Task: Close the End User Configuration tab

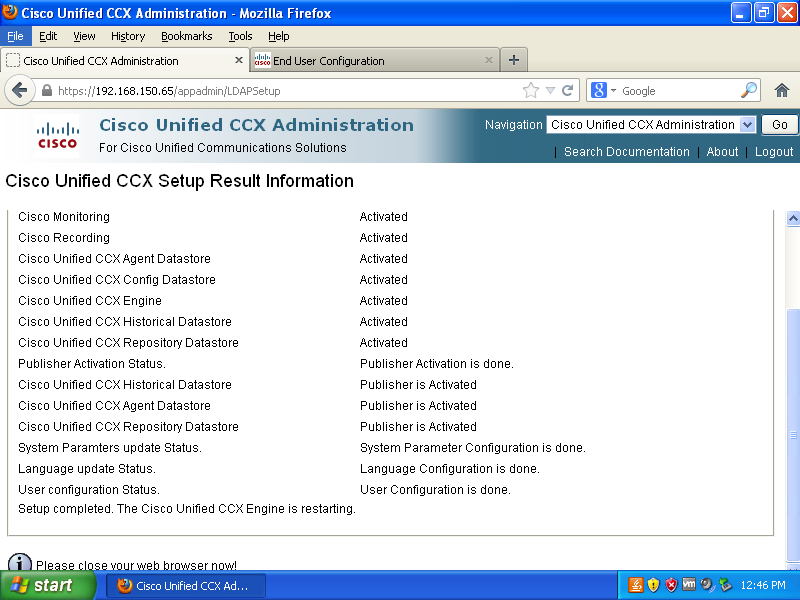Action: coord(489,60)
